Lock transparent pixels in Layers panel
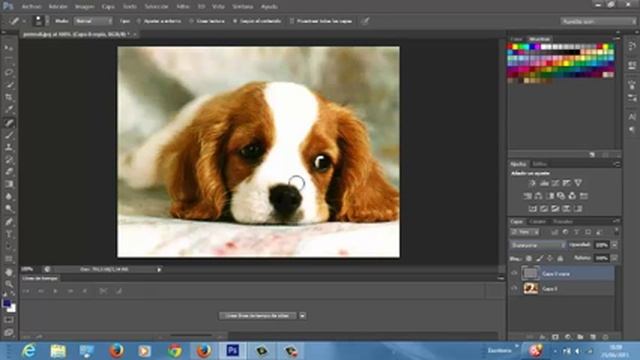The image size is (640, 360). tap(529, 258)
